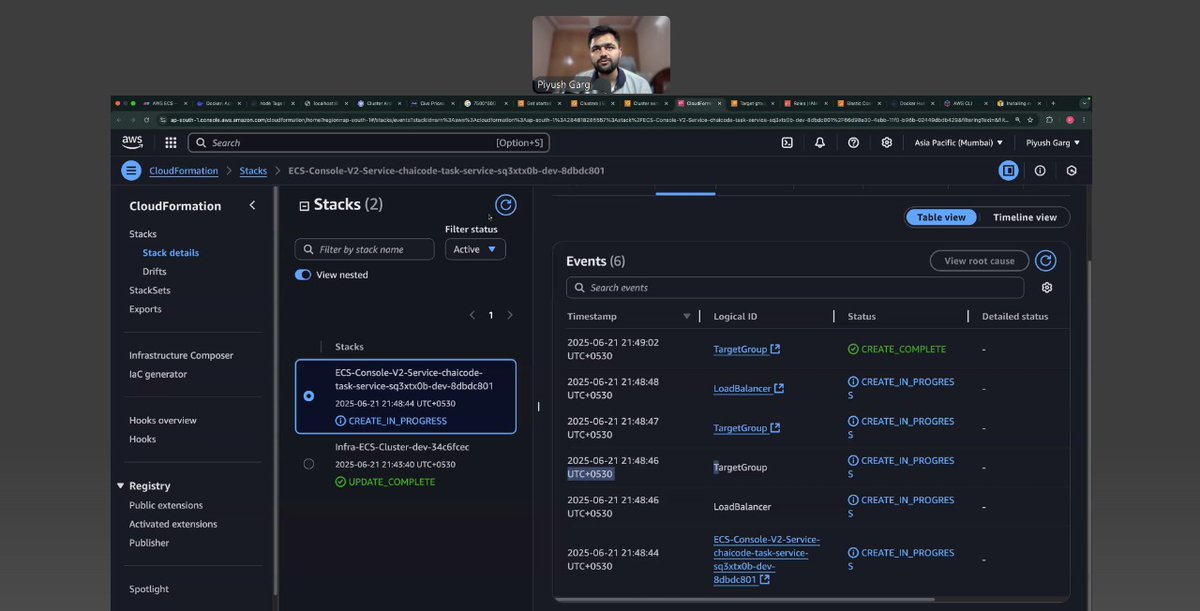The height and width of the screenshot is (611, 1200).
Task: Open external link icon next to LoadBalancer
Action: 779,388
